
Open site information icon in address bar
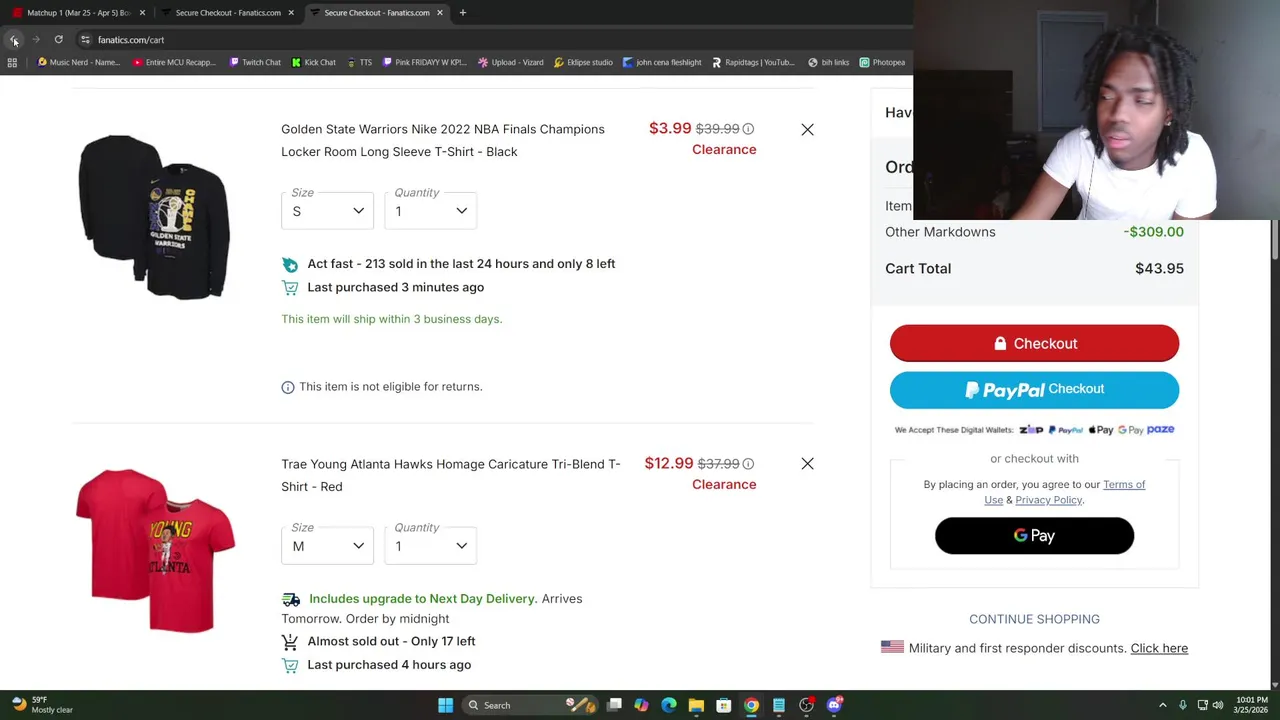(85, 40)
